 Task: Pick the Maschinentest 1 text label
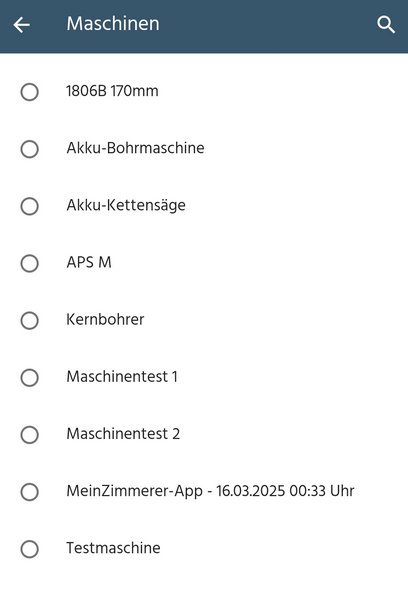pos(122,377)
